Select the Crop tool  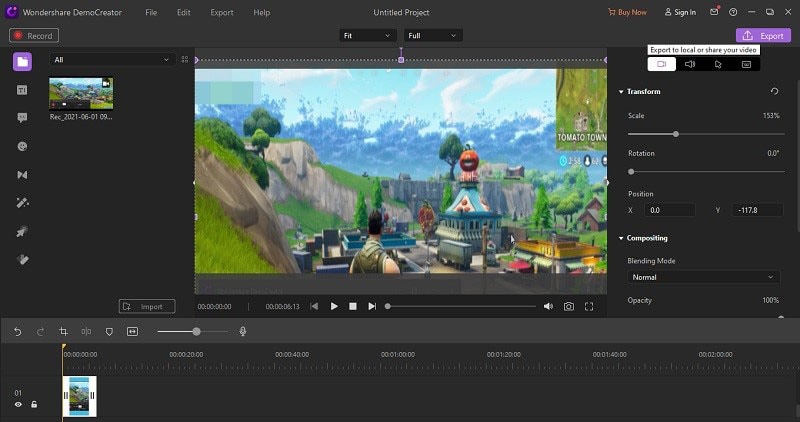(63, 332)
